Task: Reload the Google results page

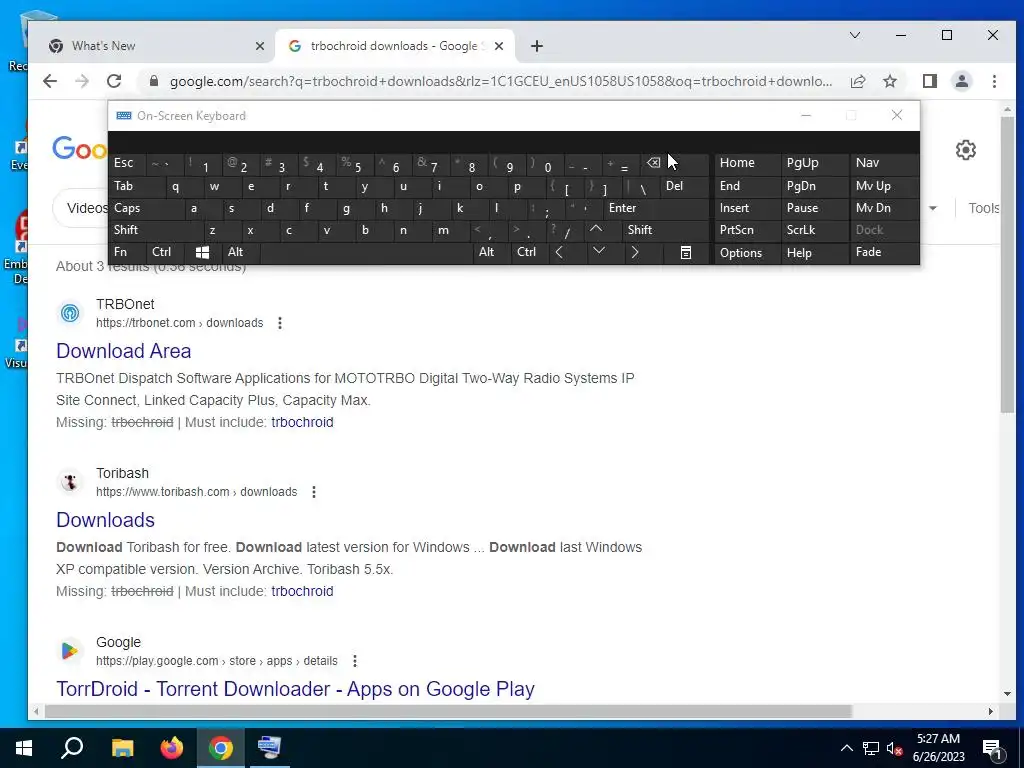Action: click(x=114, y=81)
